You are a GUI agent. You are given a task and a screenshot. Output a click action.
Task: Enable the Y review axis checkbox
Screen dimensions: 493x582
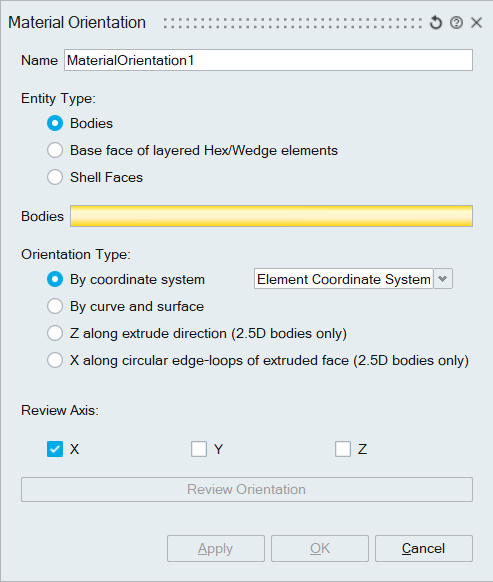(199, 449)
